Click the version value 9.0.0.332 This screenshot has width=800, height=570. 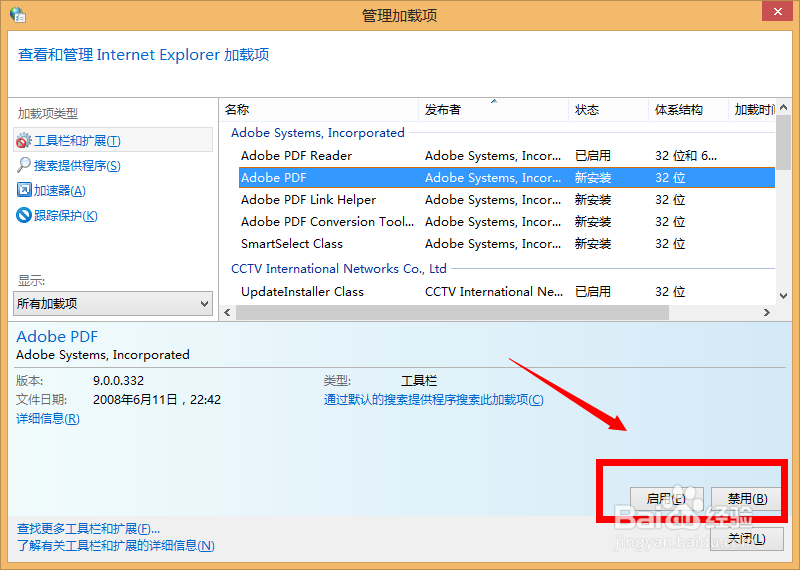point(118,381)
